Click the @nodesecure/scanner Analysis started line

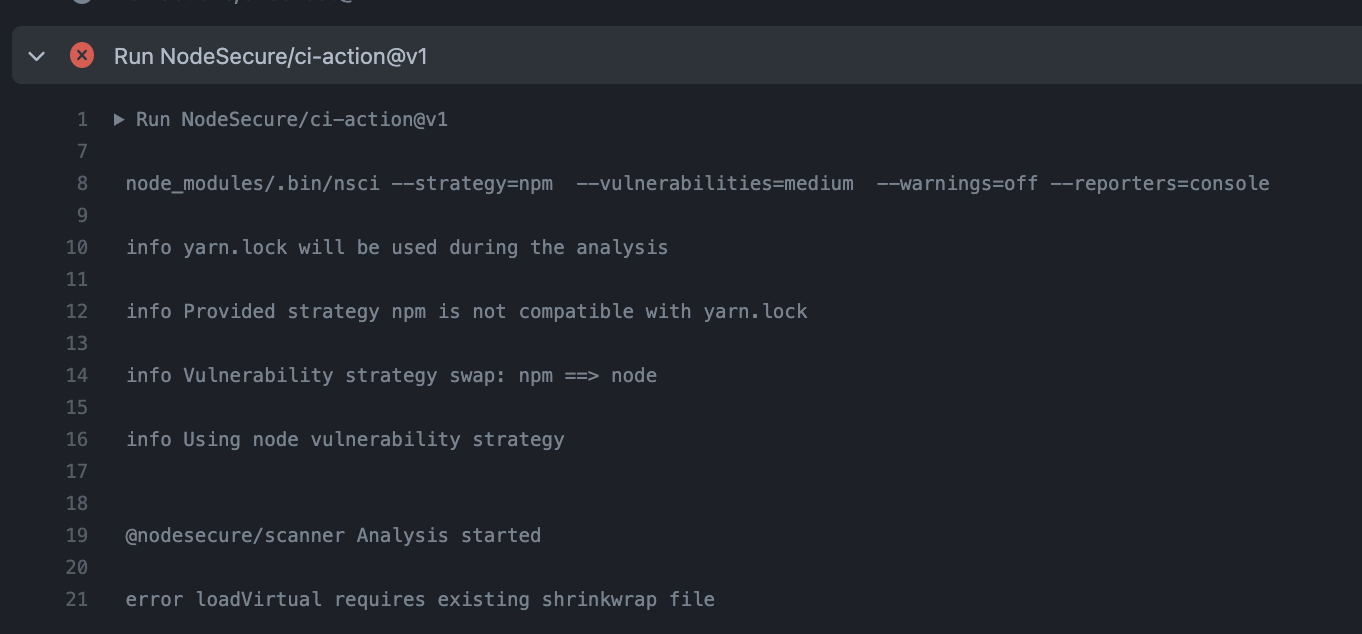tap(333, 535)
